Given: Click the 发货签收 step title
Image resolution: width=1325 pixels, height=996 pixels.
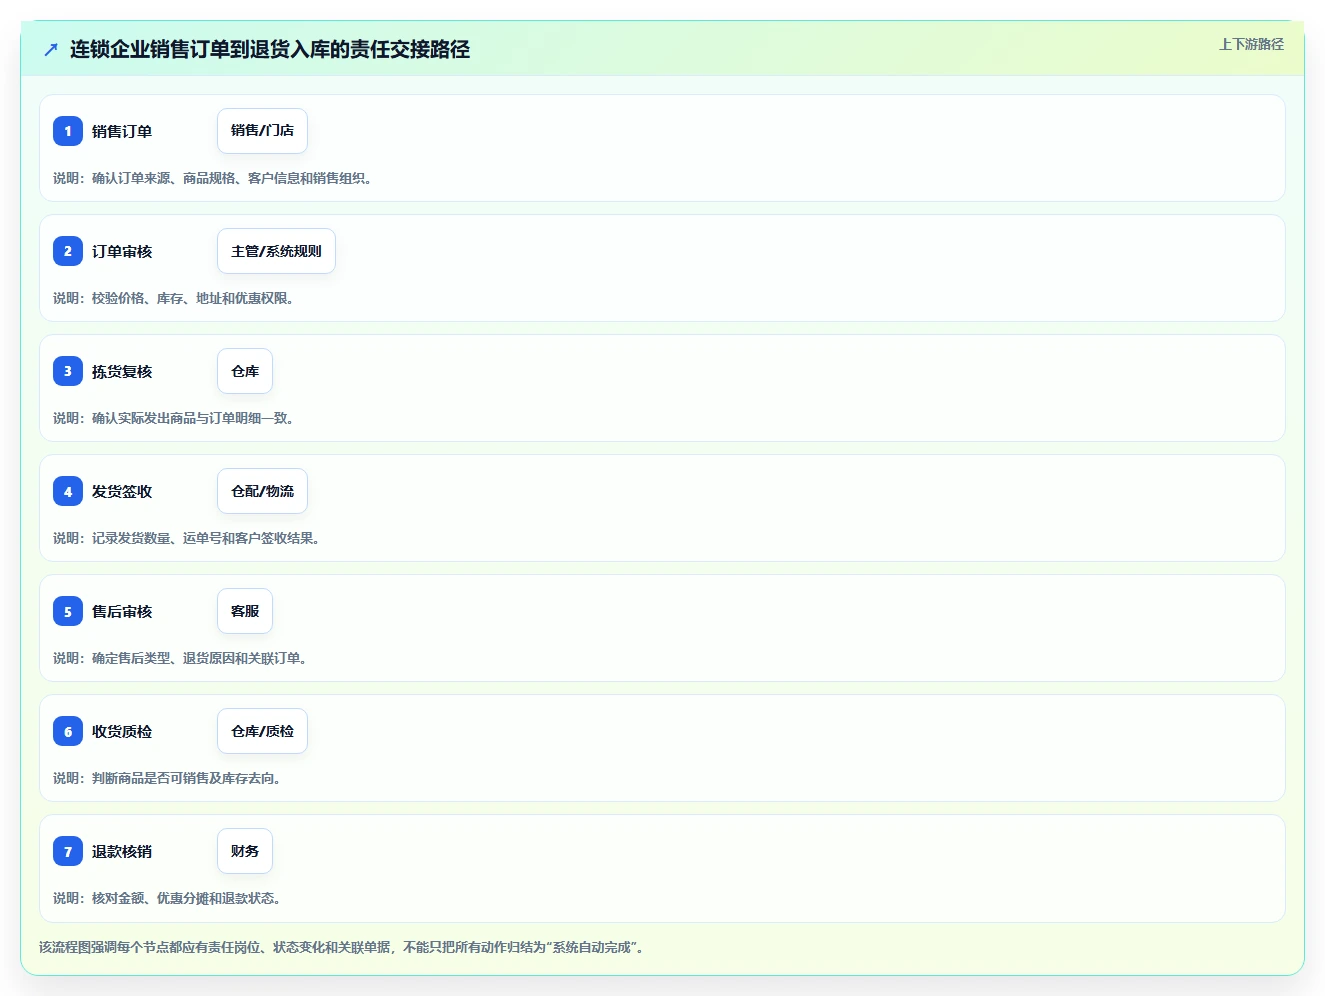Looking at the screenshot, I should coord(122,491).
